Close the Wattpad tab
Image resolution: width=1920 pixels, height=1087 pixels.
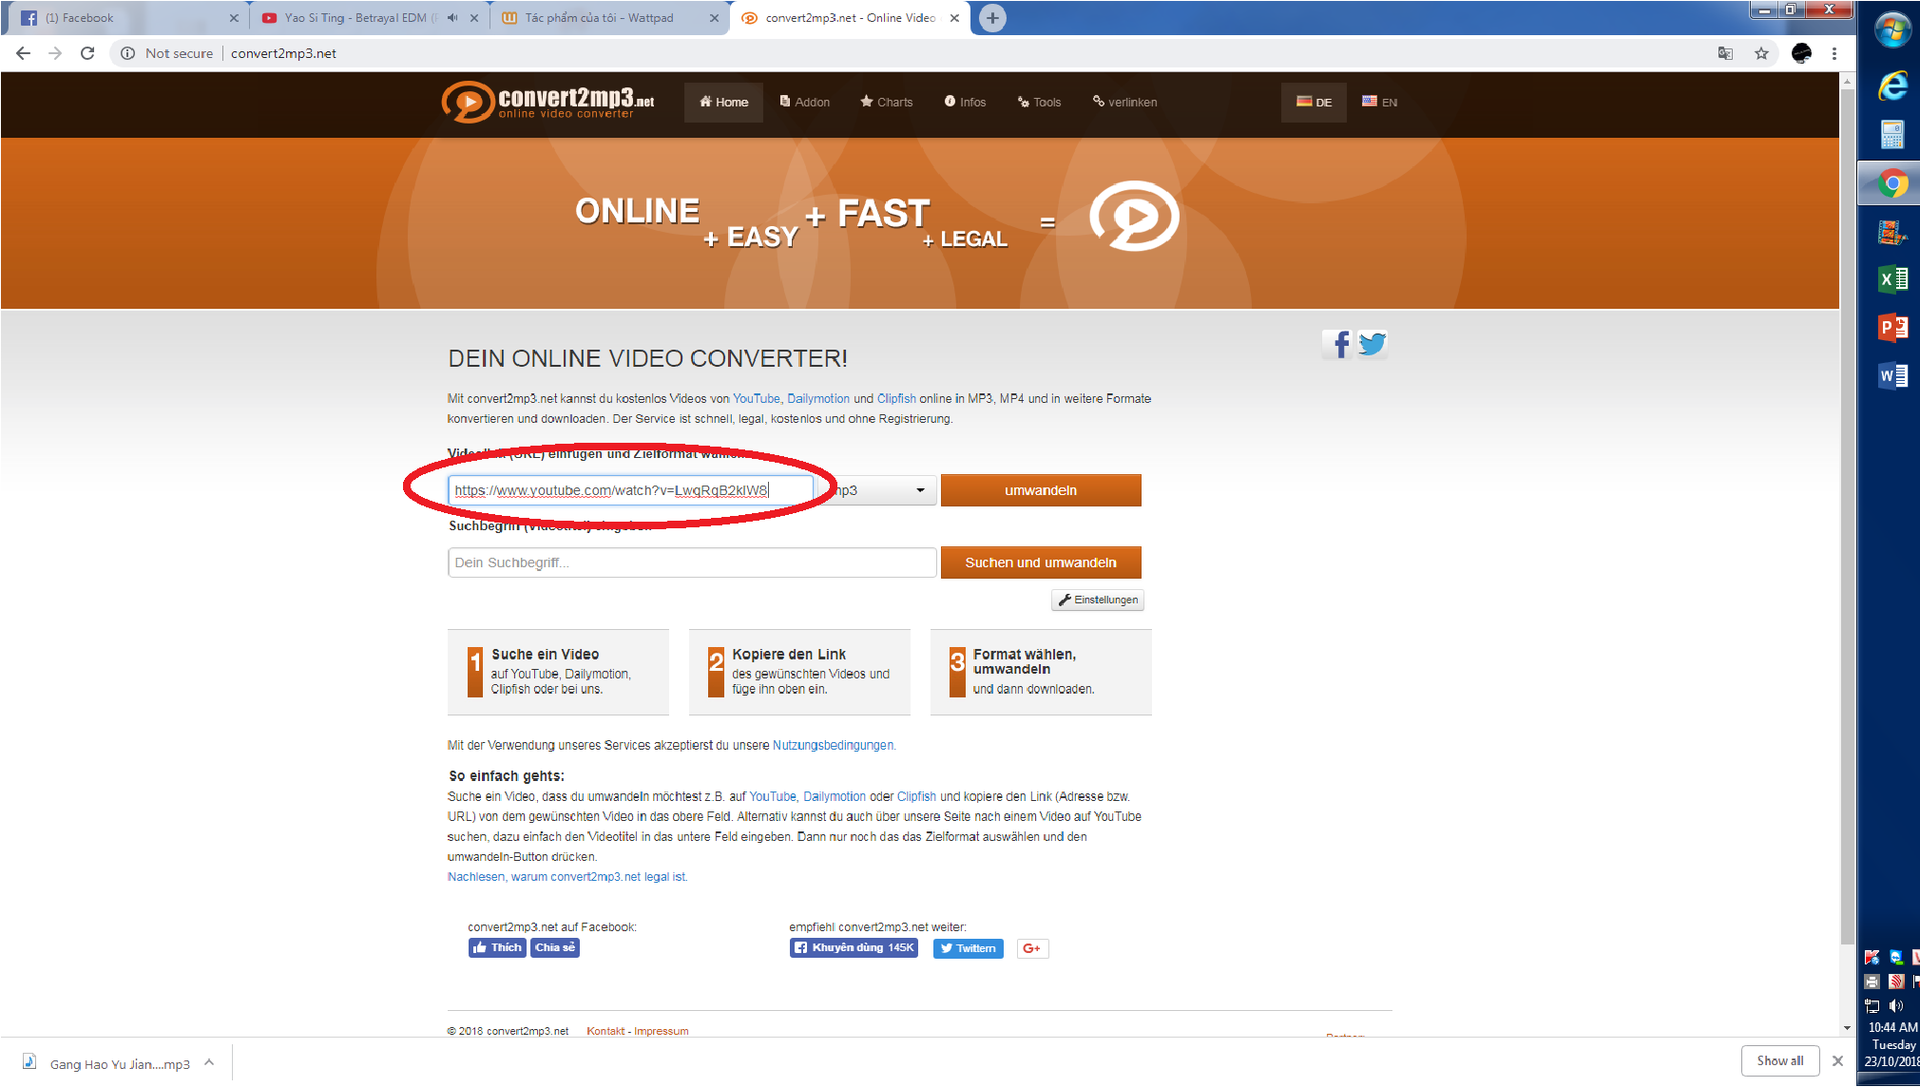click(714, 18)
